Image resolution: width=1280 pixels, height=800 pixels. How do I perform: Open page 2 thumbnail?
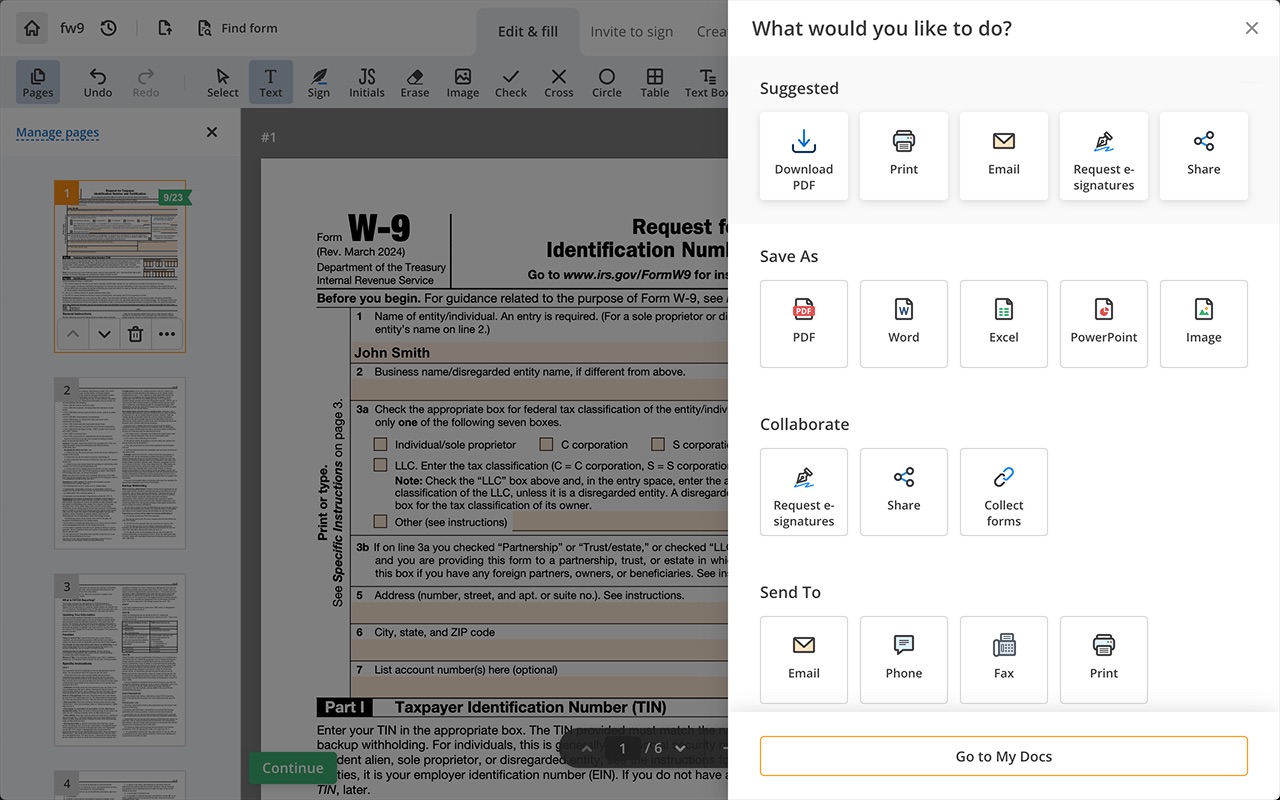tap(120, 463)
